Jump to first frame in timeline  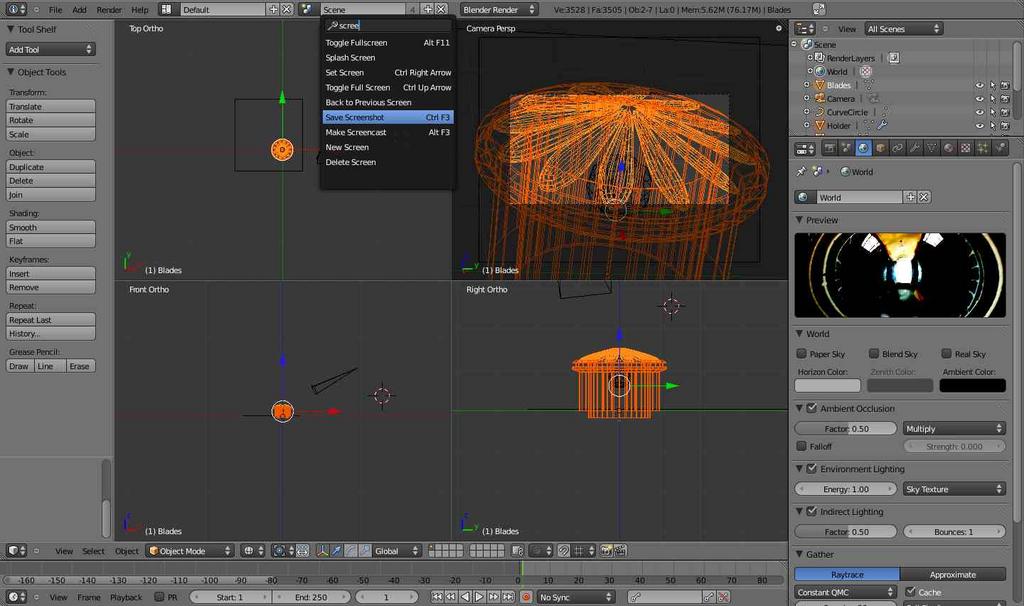pos(437,597)
